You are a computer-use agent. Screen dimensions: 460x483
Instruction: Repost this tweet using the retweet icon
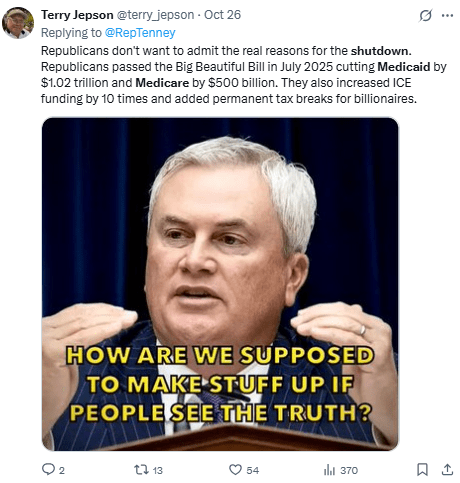(x=141, y=470)
